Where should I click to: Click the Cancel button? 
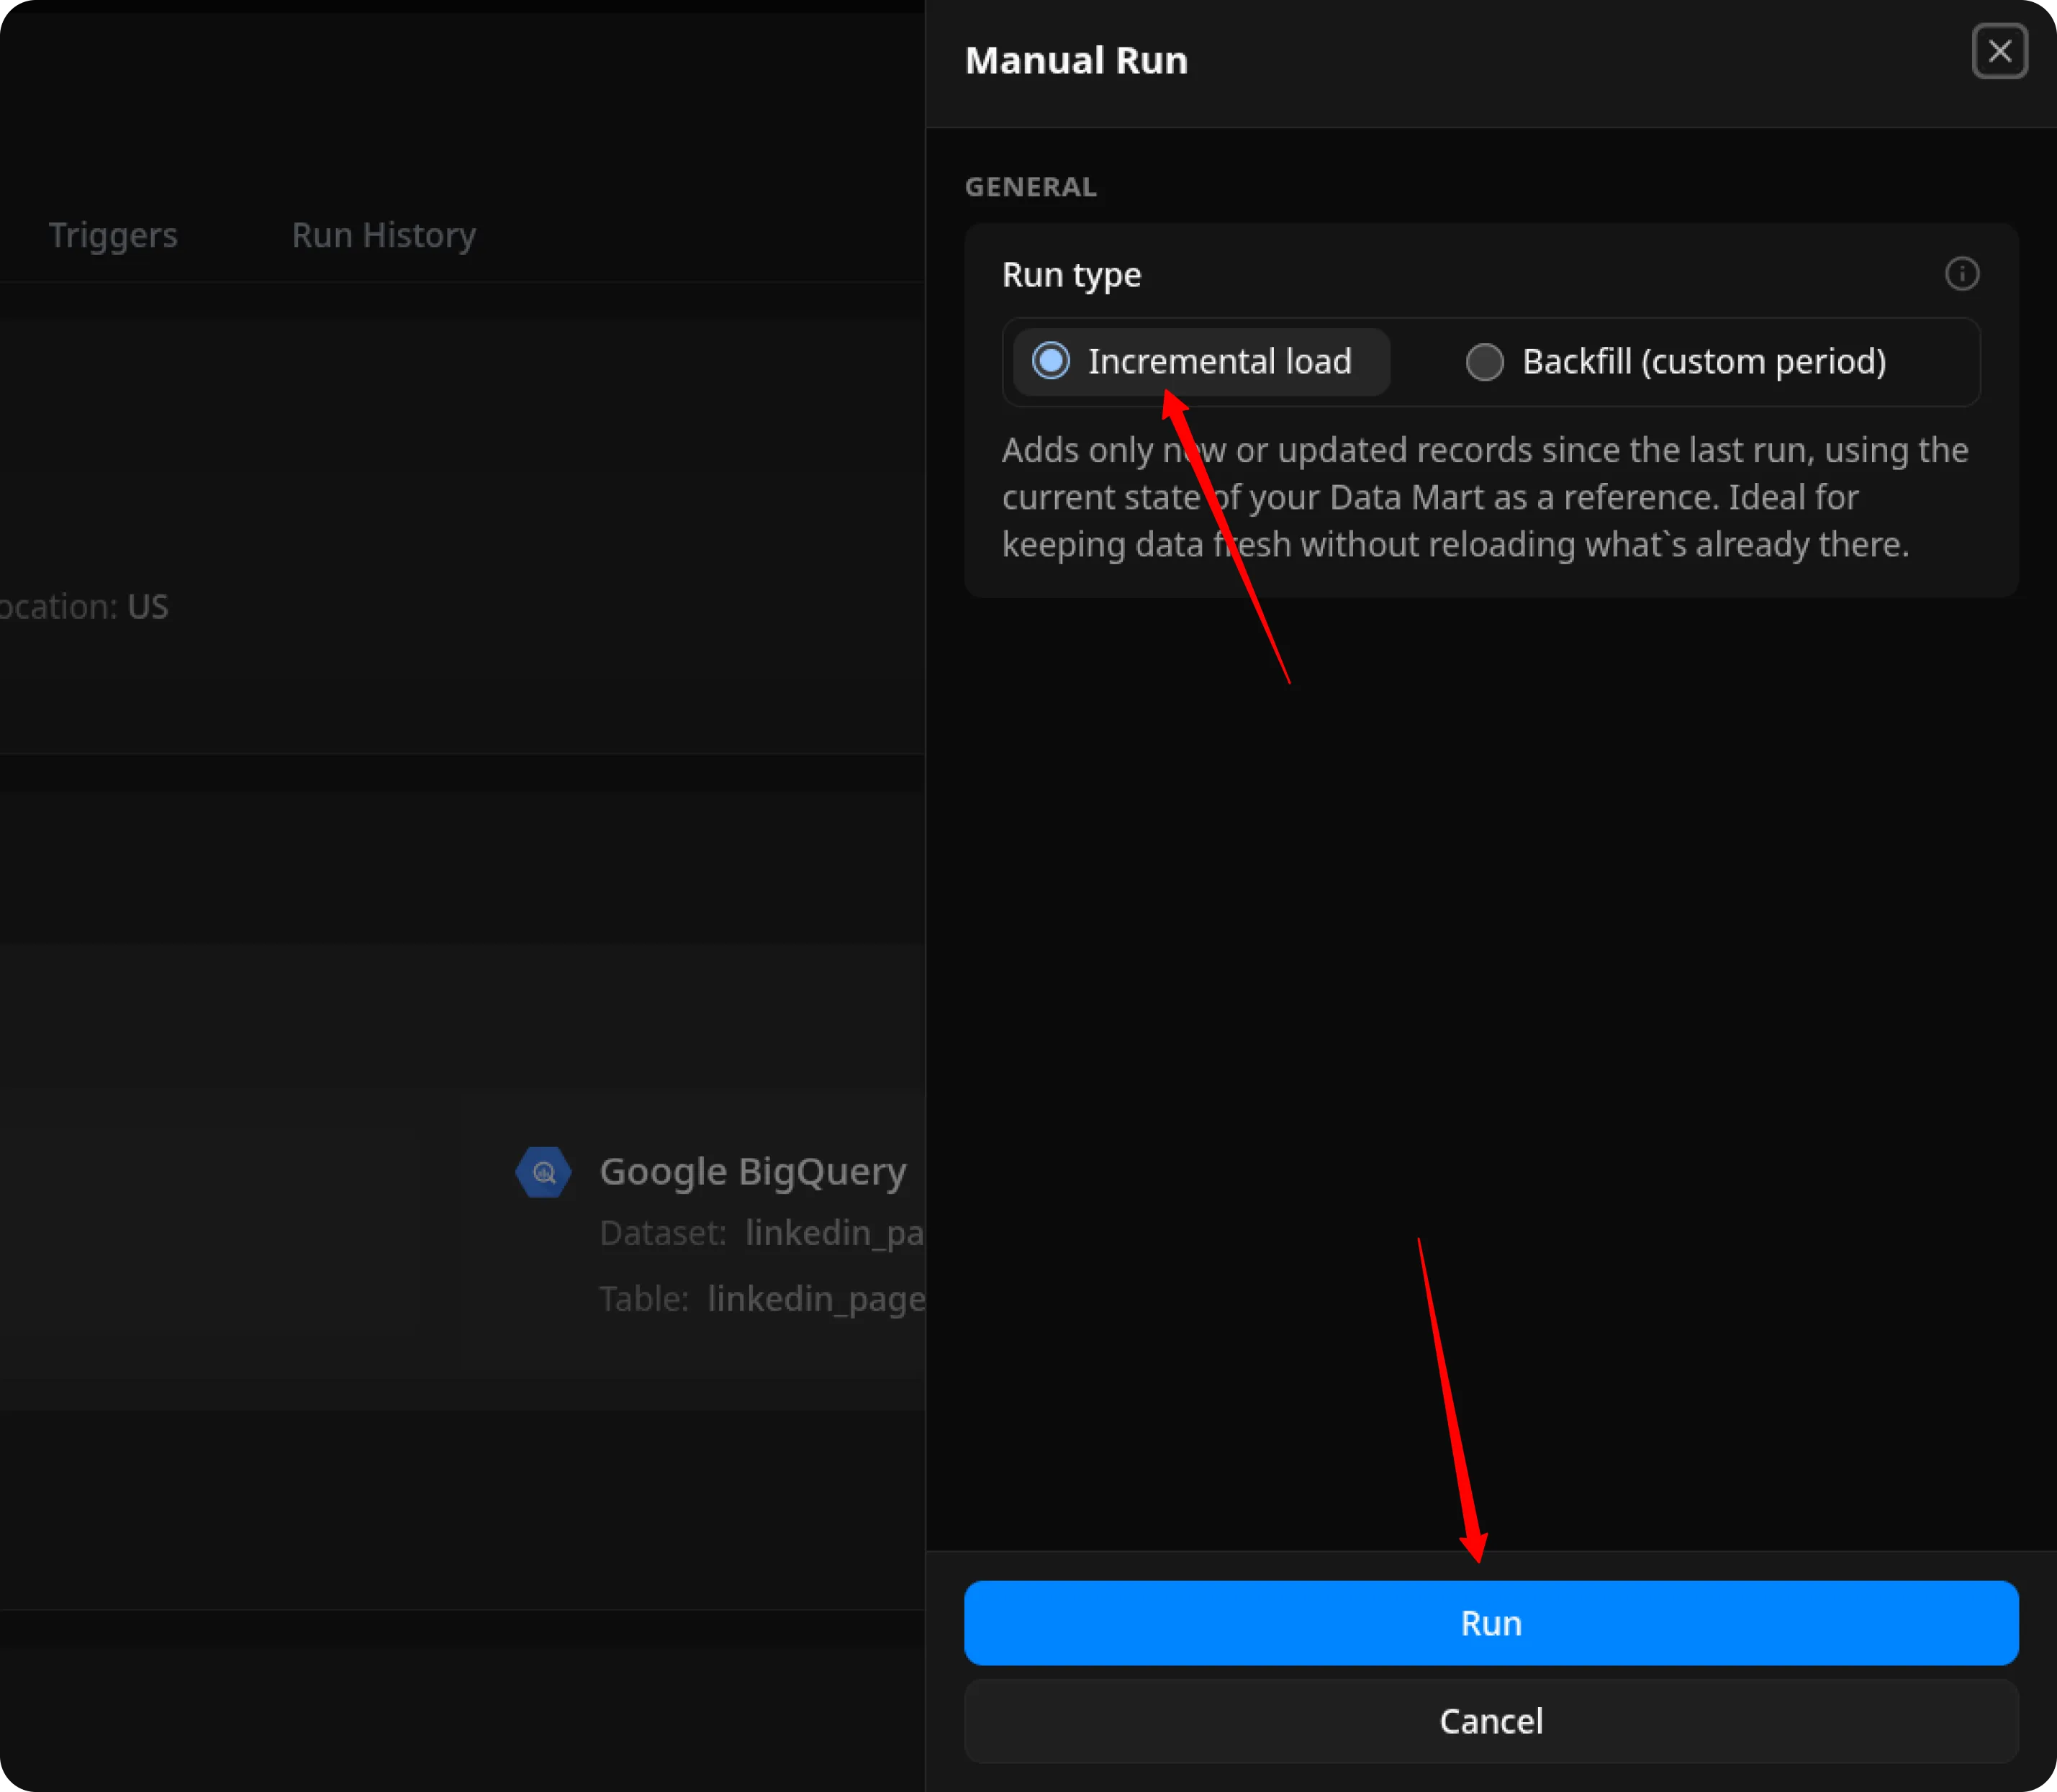tap(1490, 1721)
